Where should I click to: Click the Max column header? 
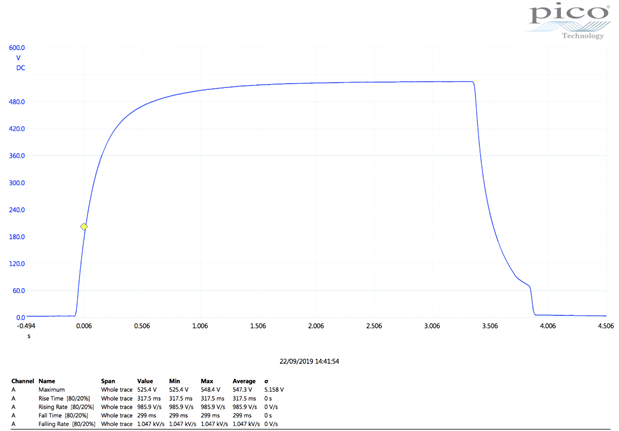tap(207, 381)
